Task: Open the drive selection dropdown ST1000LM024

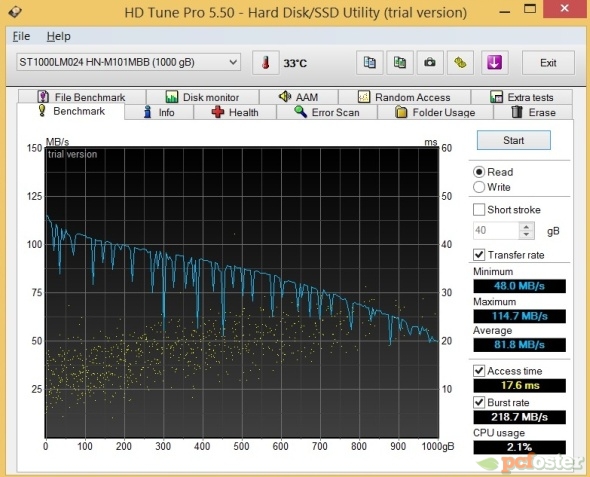Action: tap(128, 62)
